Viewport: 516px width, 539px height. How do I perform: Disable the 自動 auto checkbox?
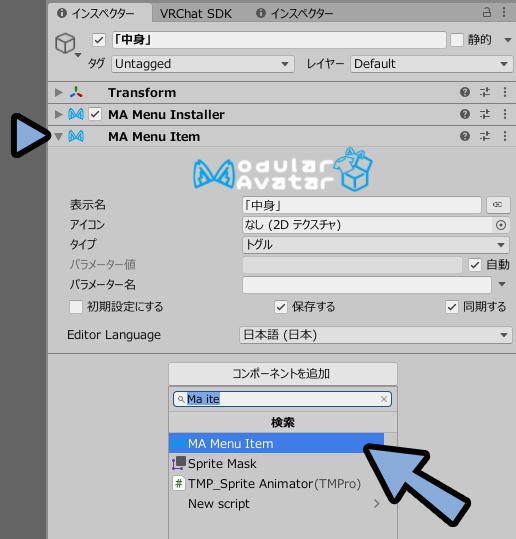[475, 265]
